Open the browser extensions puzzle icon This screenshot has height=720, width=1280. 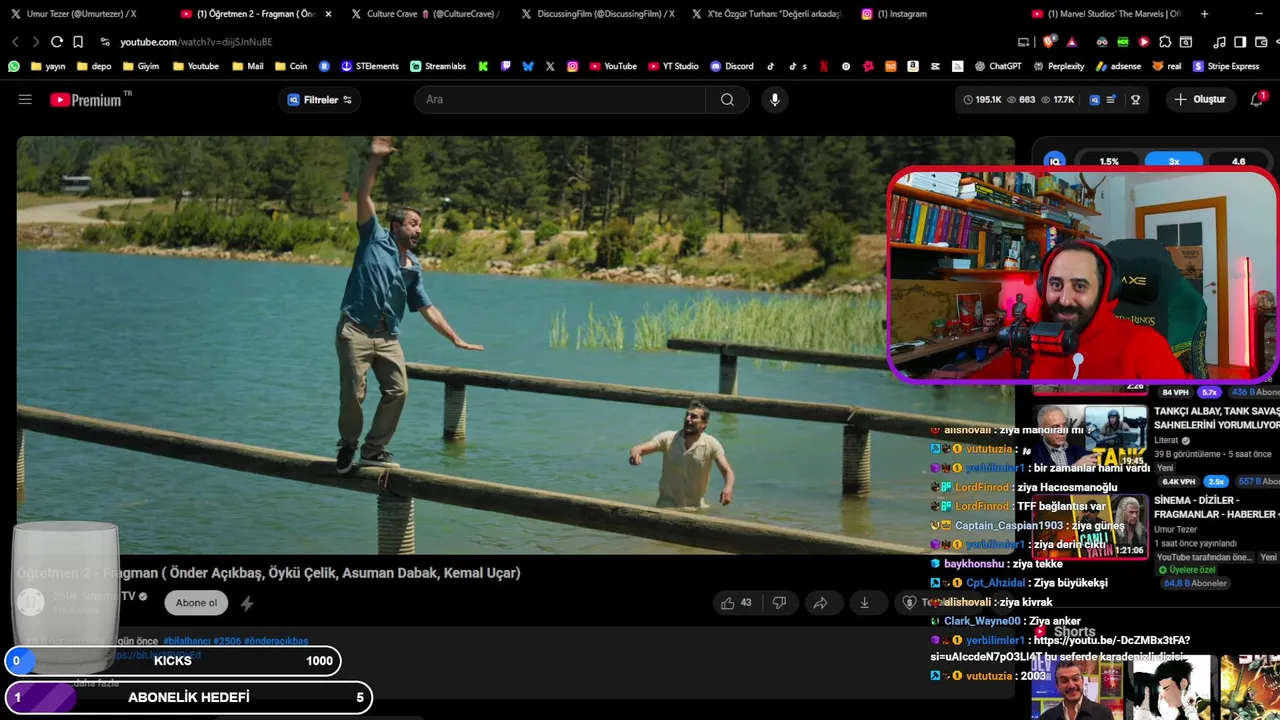point(1165,42)
